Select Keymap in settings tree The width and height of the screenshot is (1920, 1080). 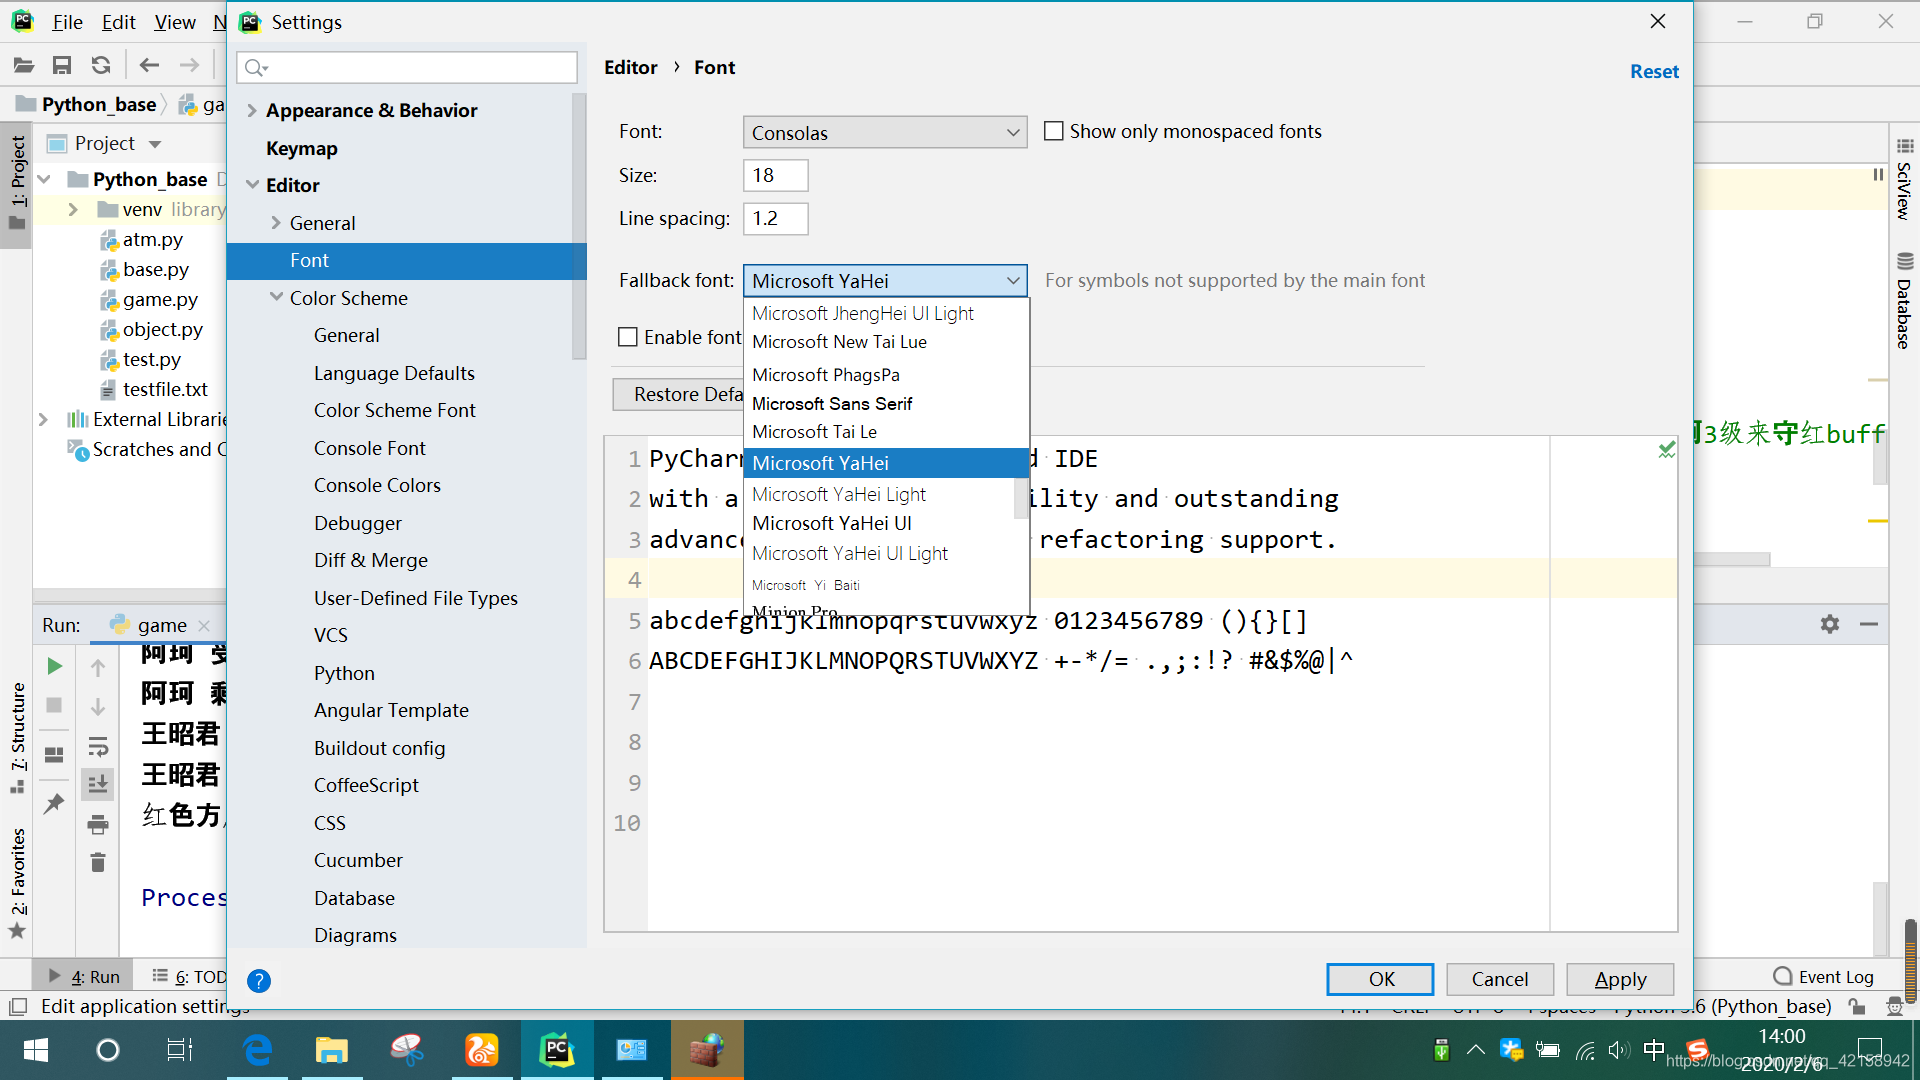click(302, 148)
